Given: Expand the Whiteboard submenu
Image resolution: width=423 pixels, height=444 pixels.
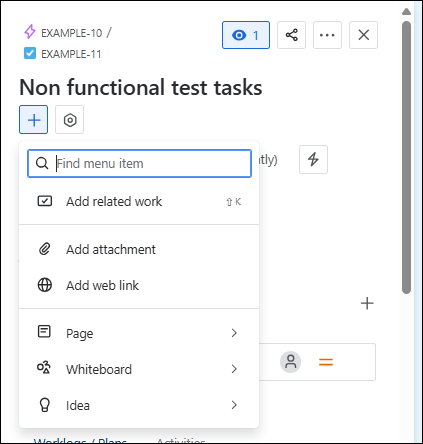Looking at the screenshot, I should [x=139, y=369].
